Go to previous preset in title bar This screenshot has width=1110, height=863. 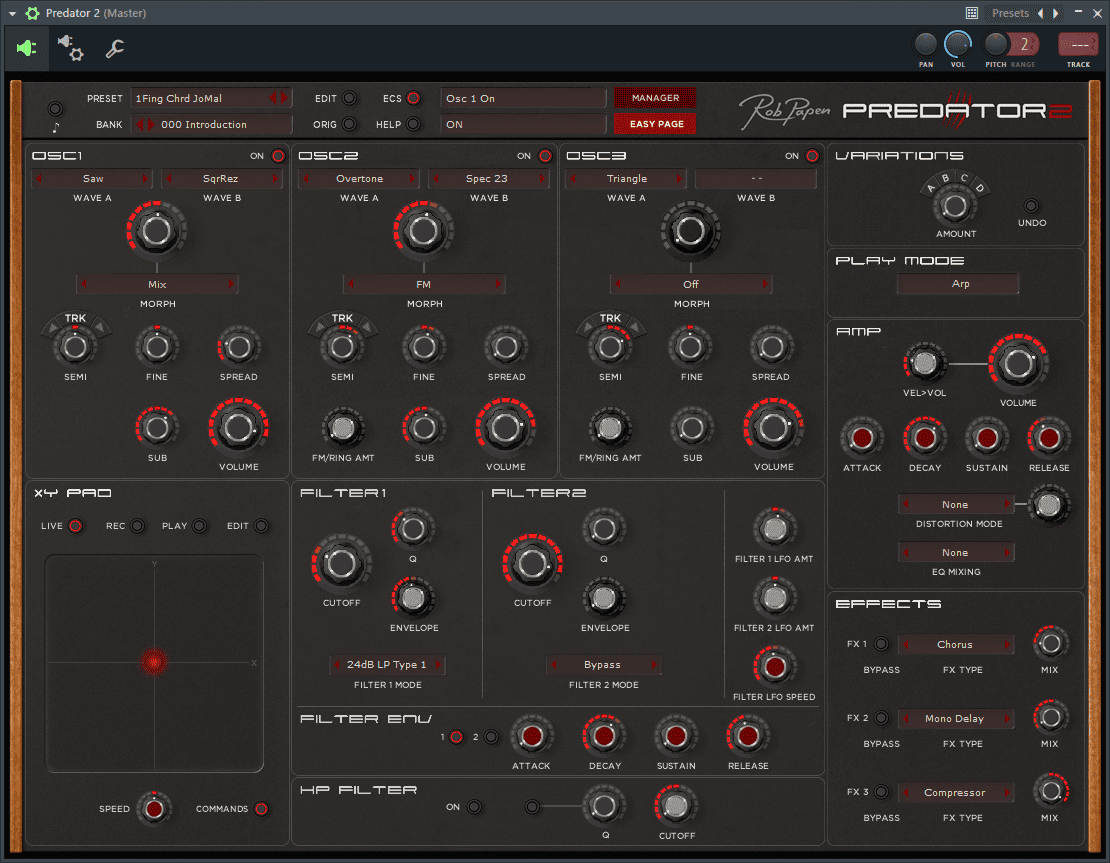(1041, 13)
